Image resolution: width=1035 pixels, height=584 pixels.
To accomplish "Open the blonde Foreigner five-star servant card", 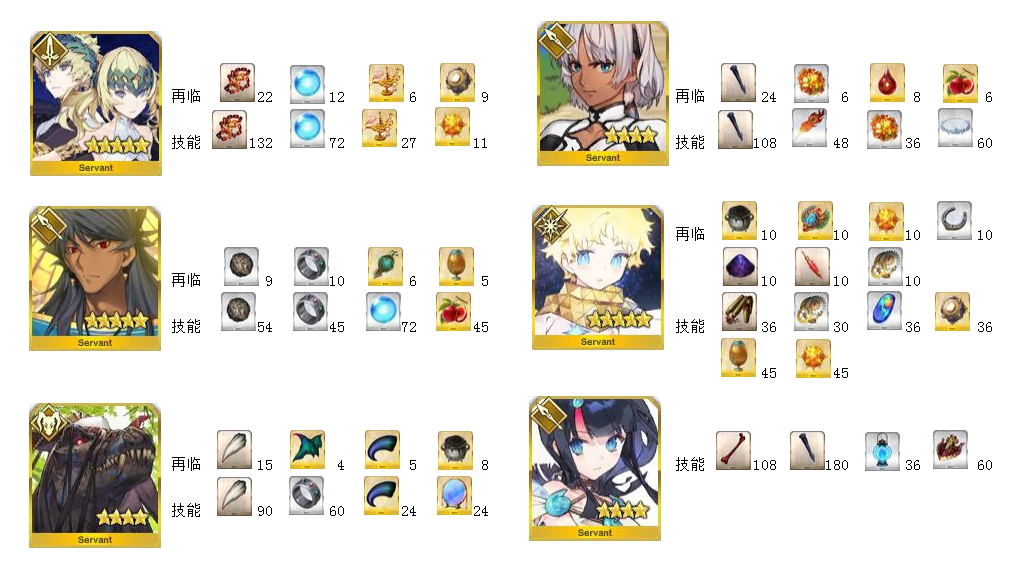I will 598,277.
